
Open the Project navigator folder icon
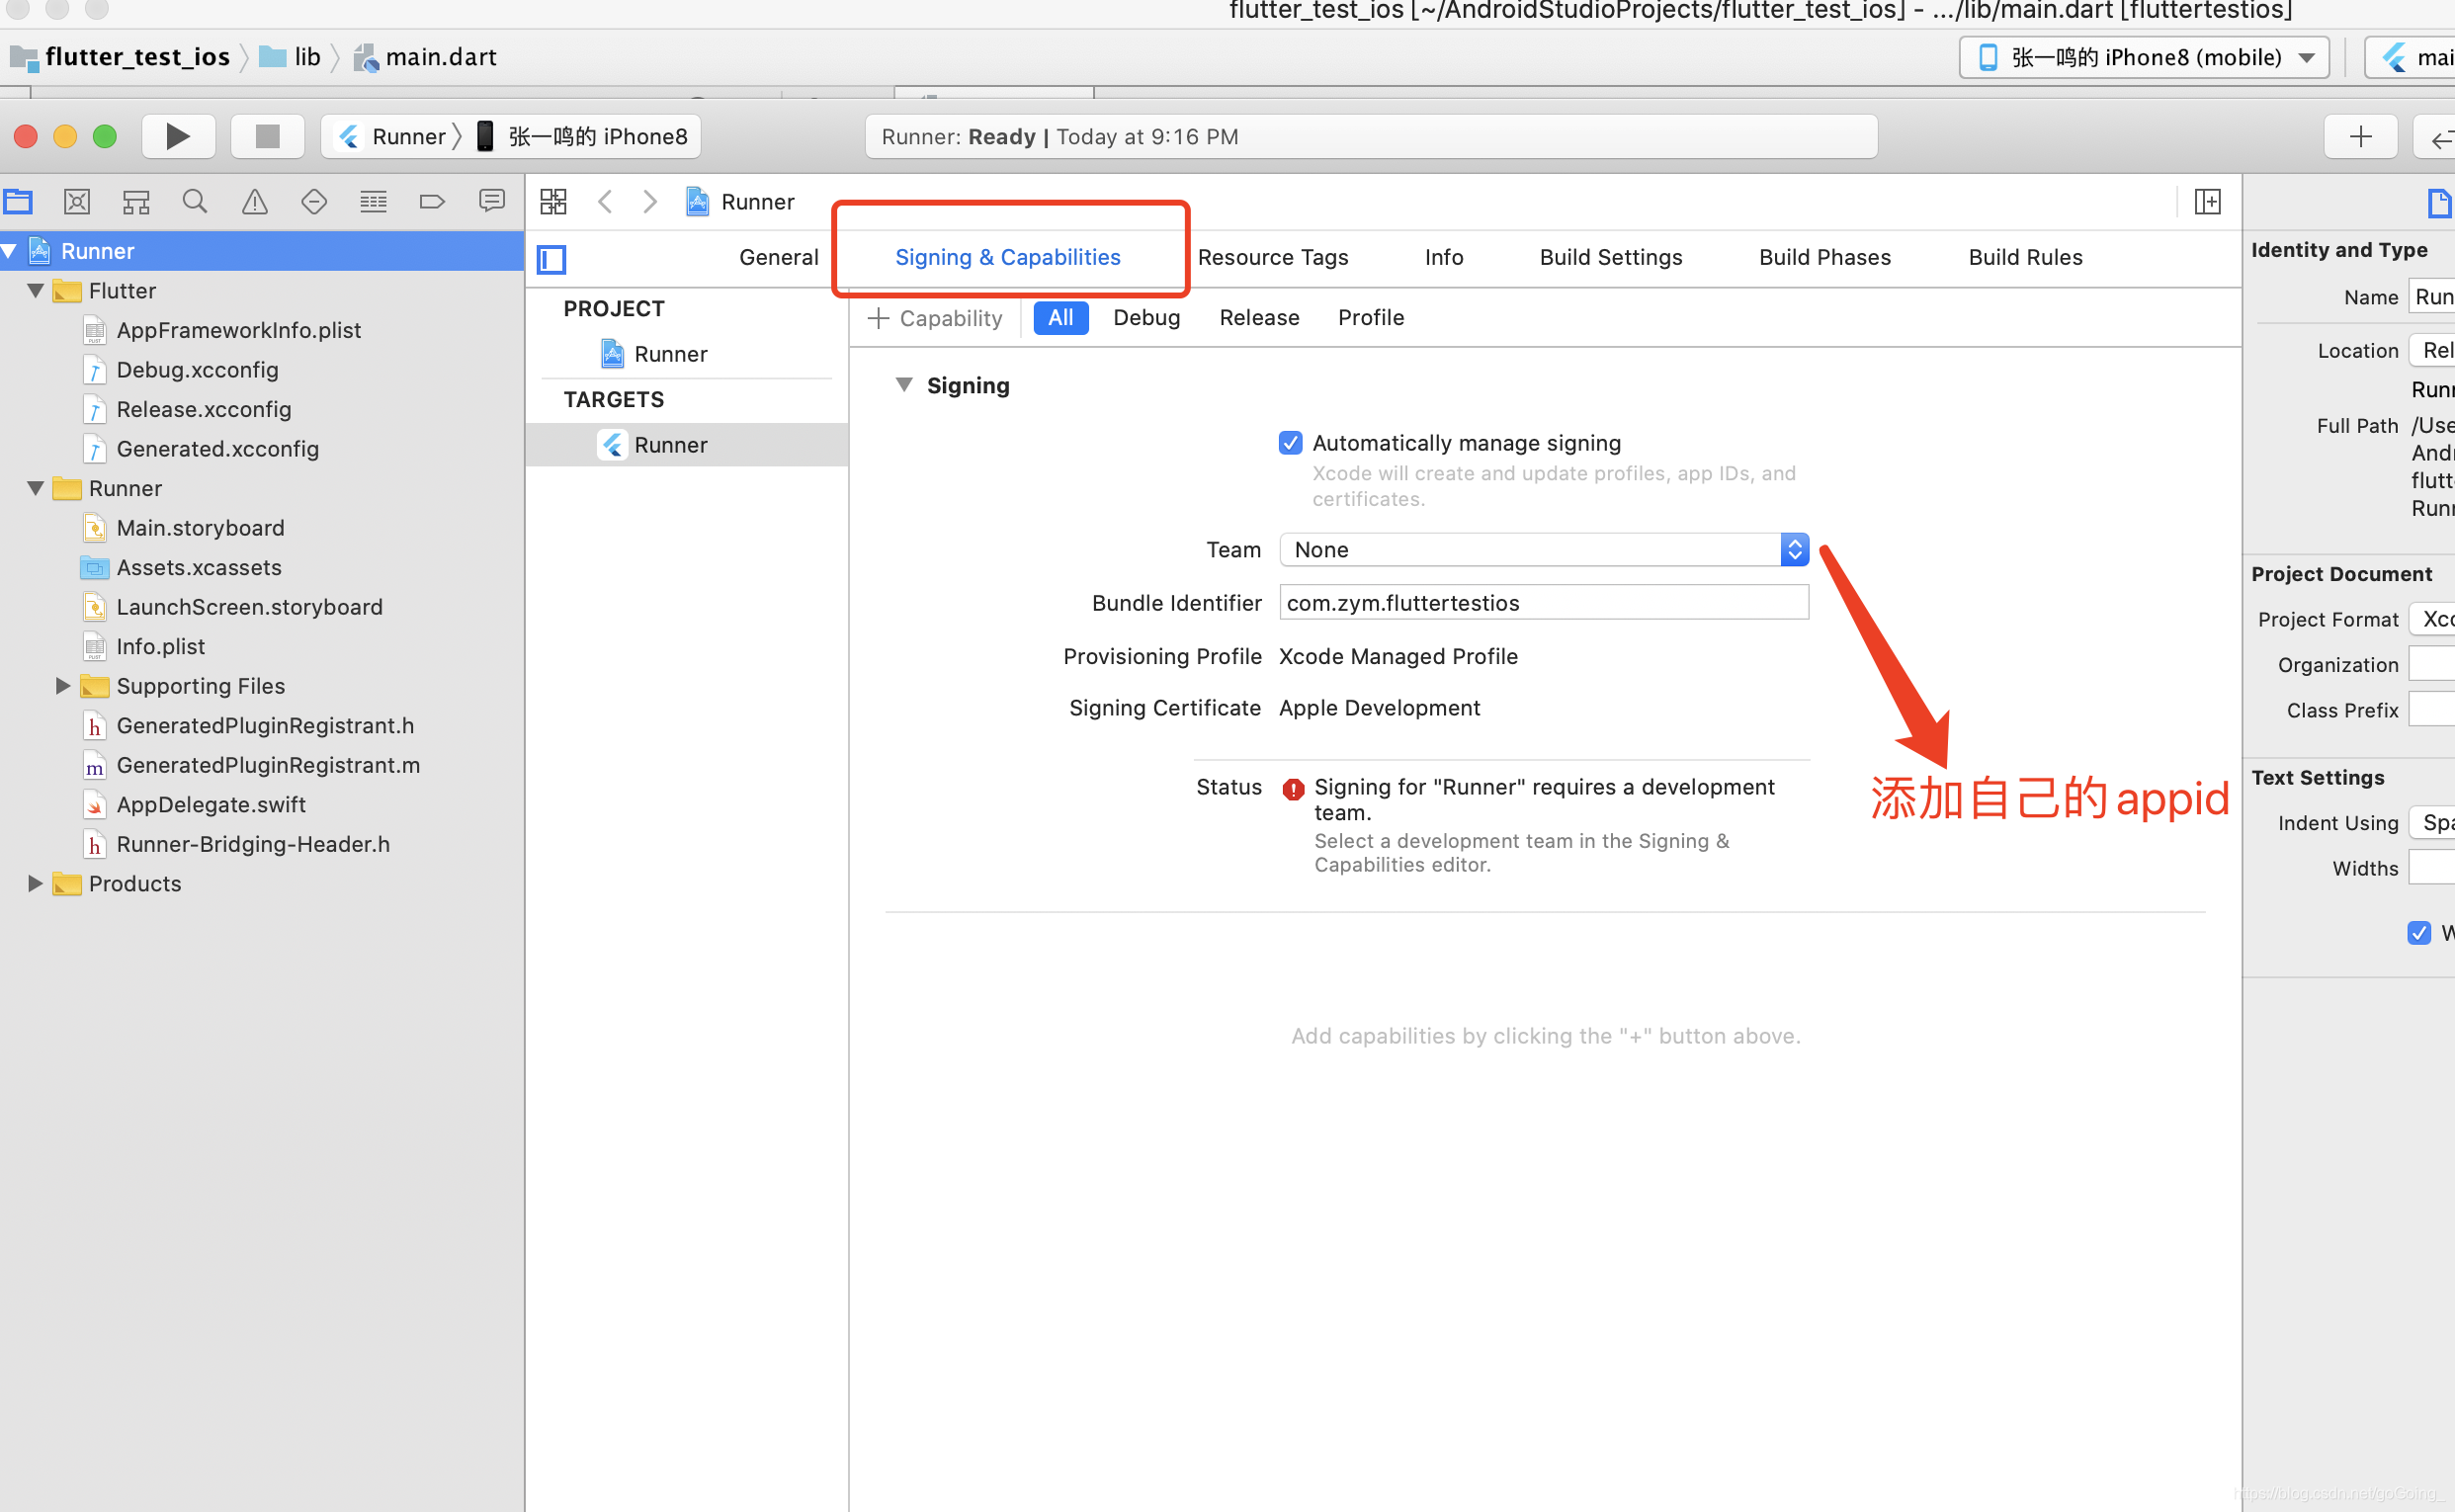[x=18, y=202]
